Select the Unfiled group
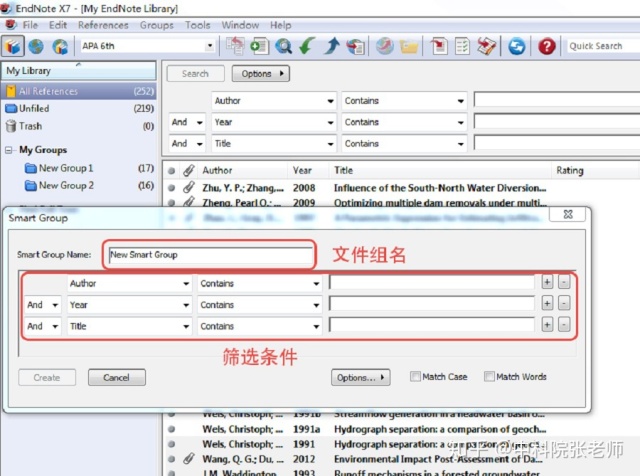 (79, 109)
